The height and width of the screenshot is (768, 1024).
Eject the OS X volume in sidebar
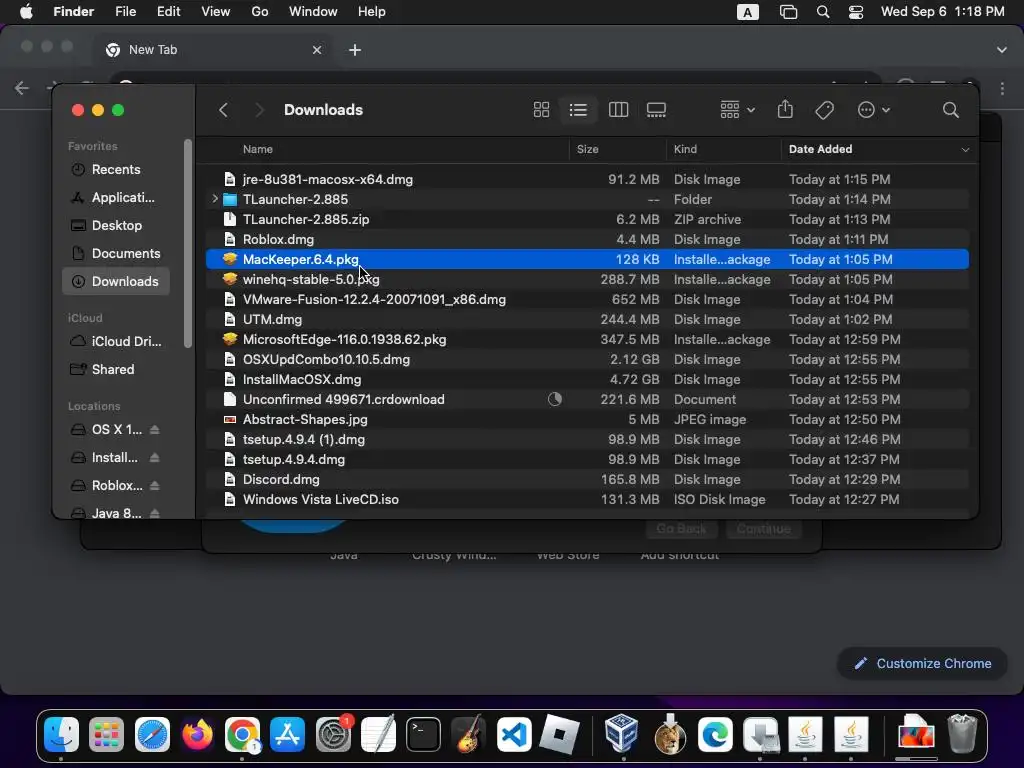[154, 430]
